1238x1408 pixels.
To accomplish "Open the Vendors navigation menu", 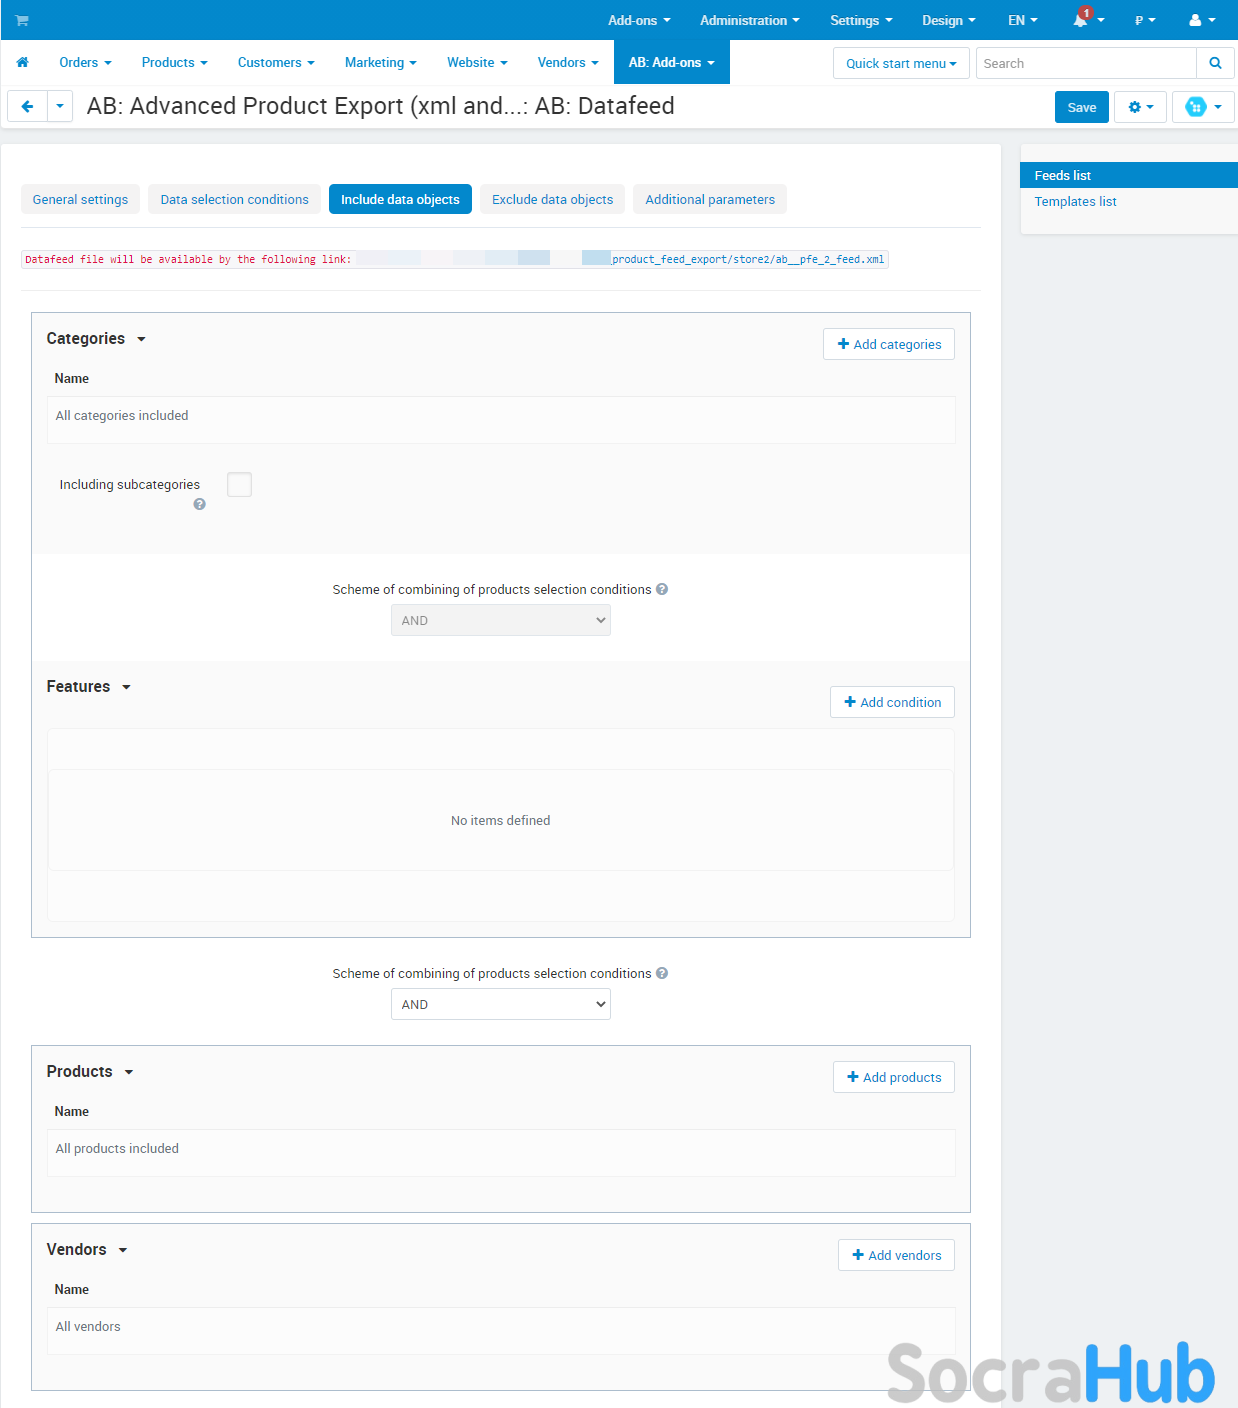I will point(568,62).
